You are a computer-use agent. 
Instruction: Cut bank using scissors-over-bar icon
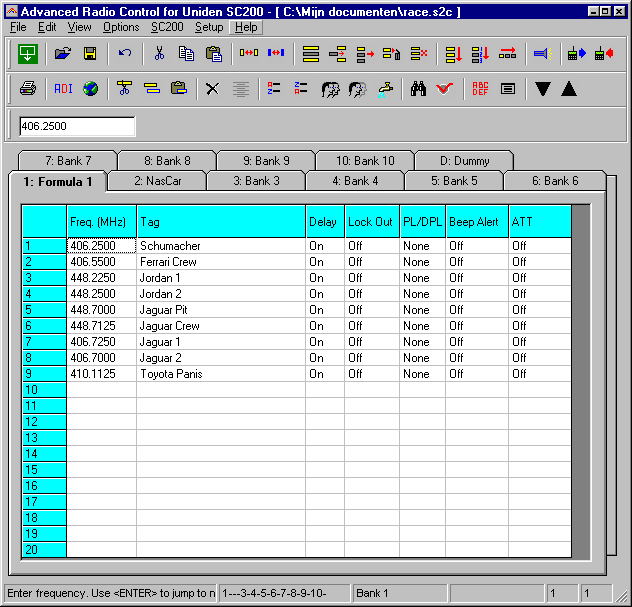point(125,88)
